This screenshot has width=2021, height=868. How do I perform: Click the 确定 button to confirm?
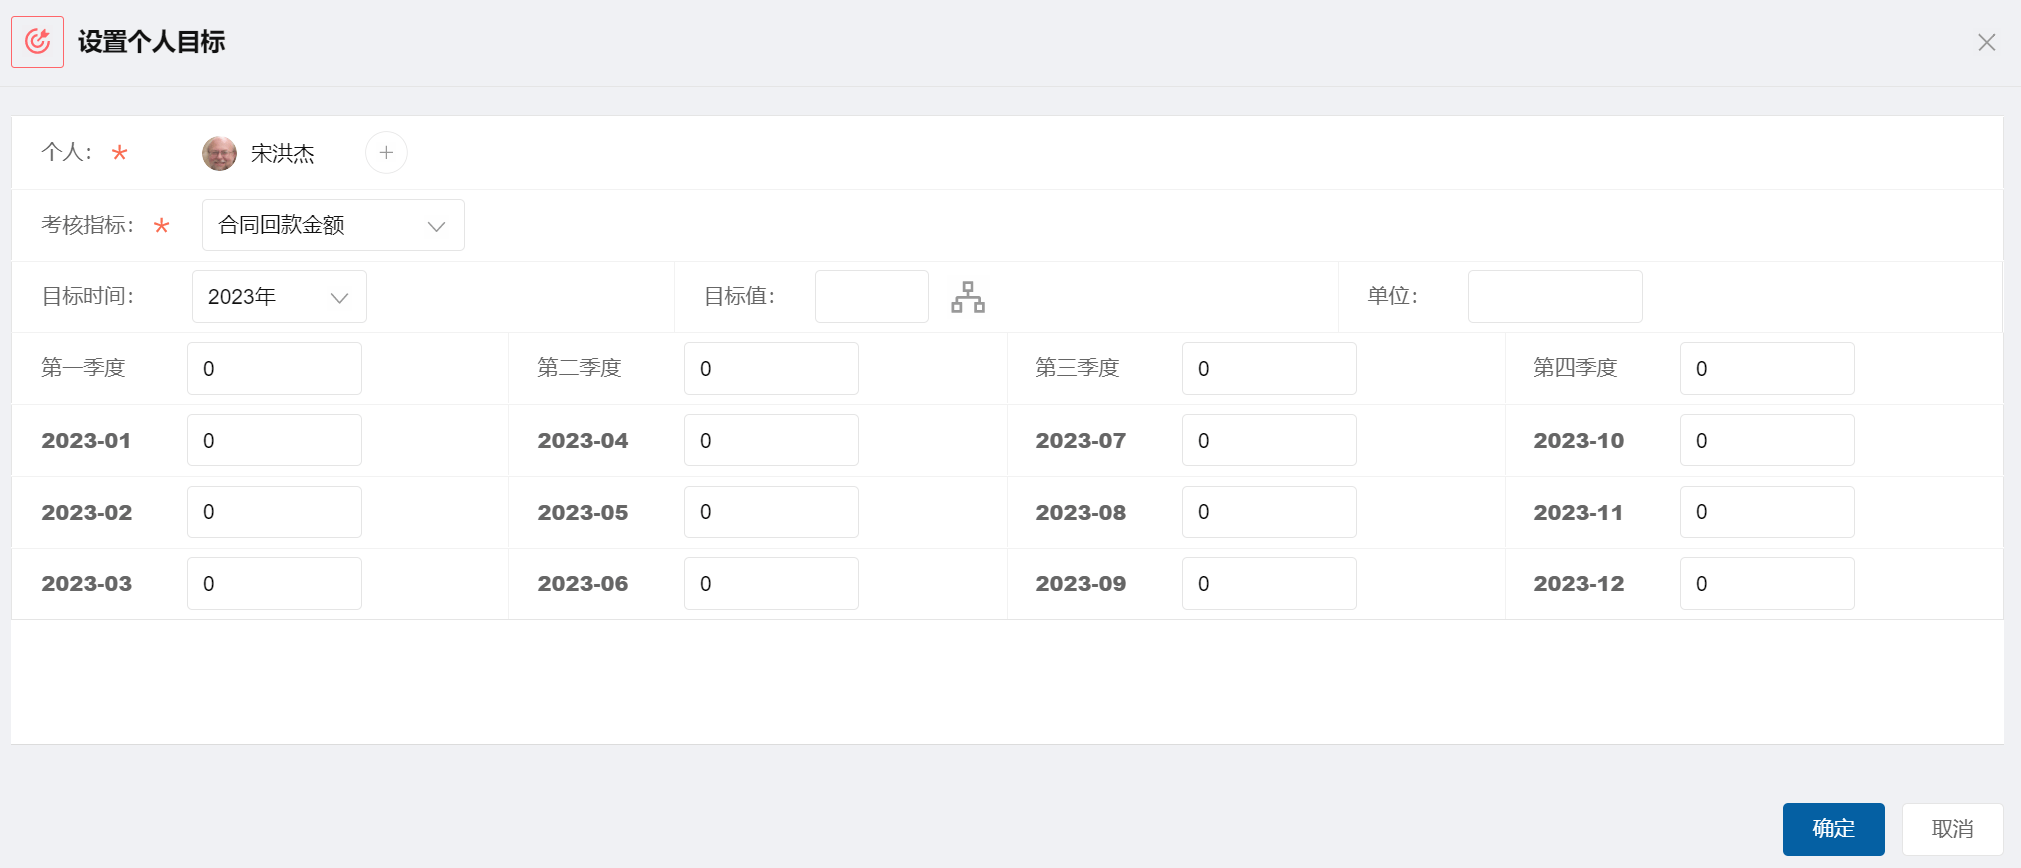[1832, 829]
